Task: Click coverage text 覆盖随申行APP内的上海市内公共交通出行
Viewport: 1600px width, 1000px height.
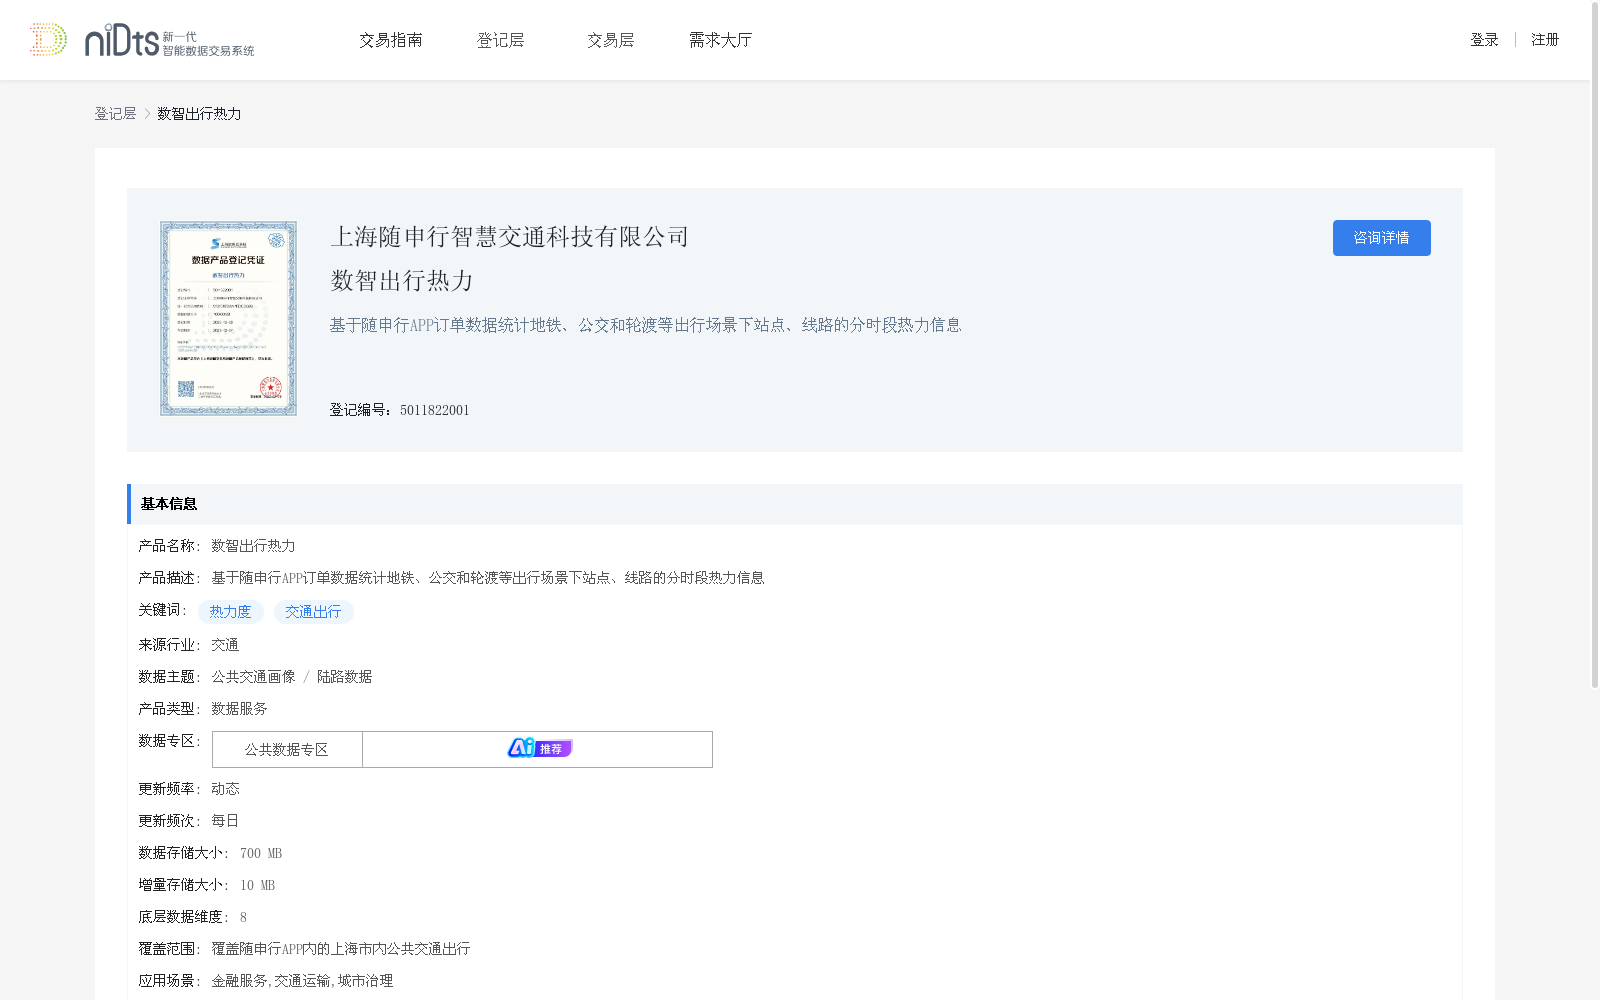Action: [x=340, y=949]
